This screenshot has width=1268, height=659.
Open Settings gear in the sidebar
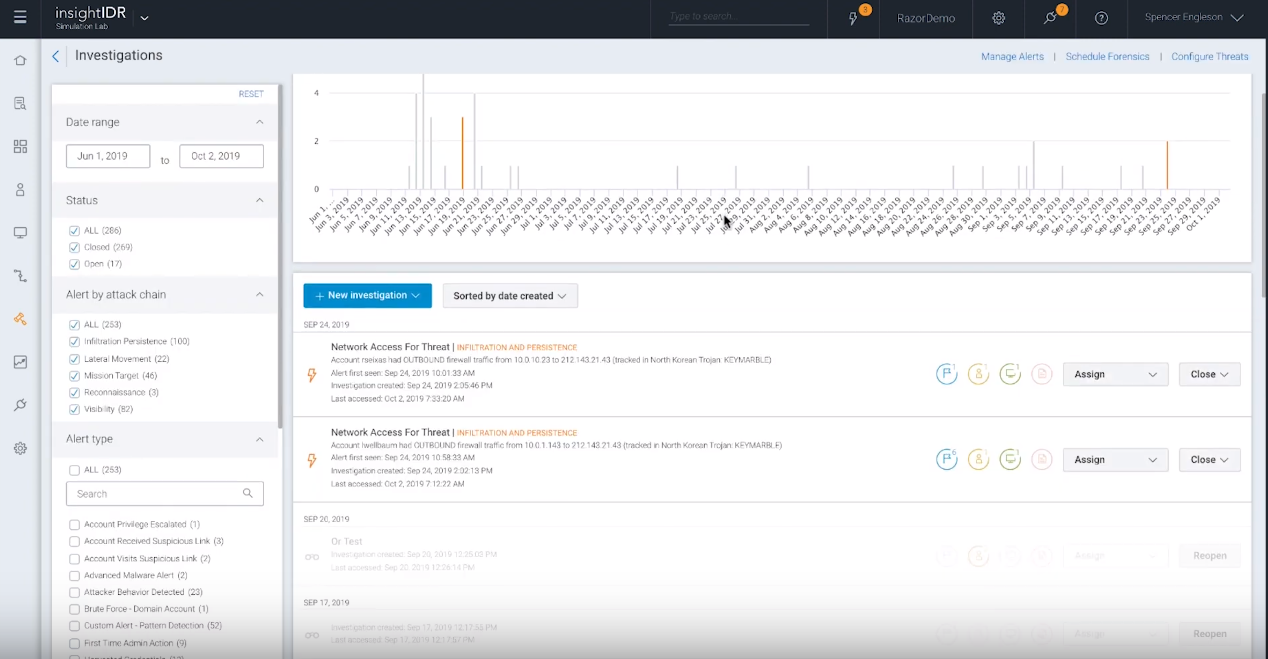coord(20,448)
